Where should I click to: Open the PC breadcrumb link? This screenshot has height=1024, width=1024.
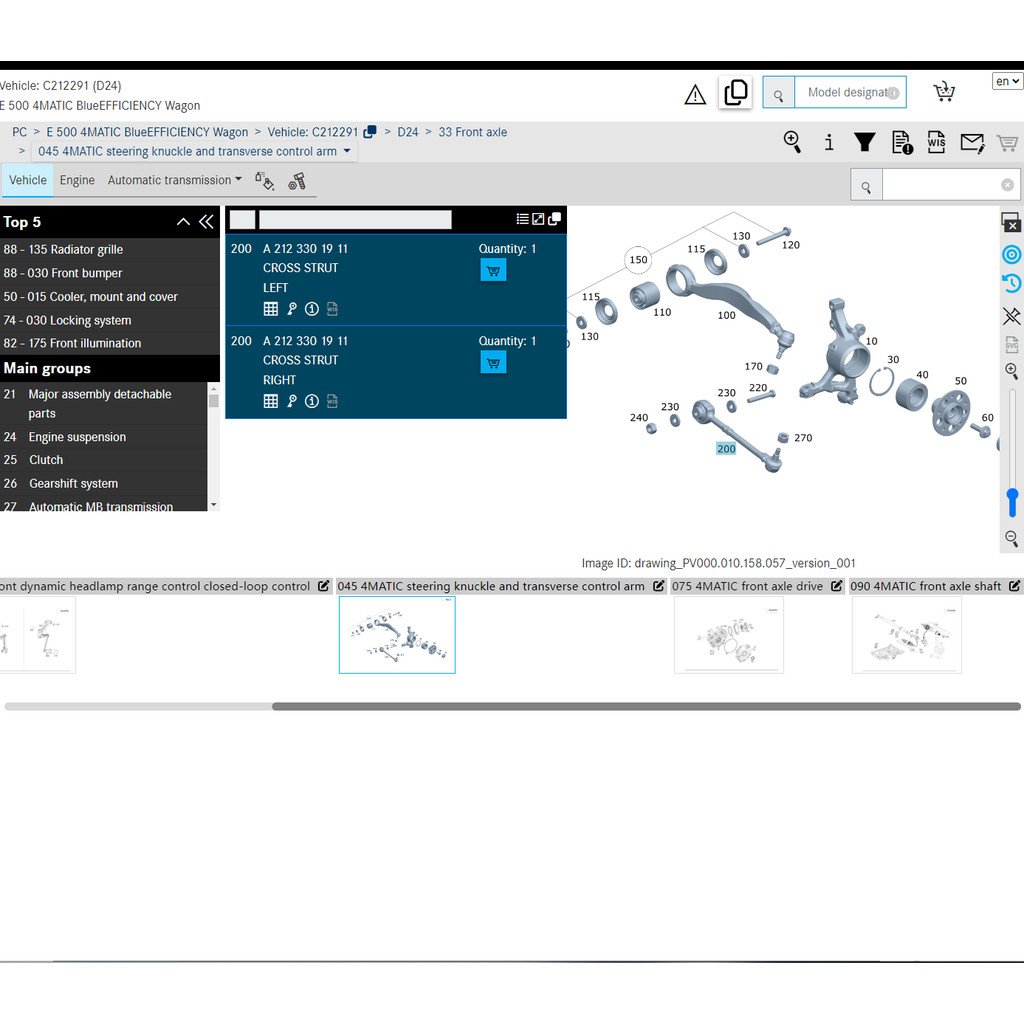(x=20, y=132)
